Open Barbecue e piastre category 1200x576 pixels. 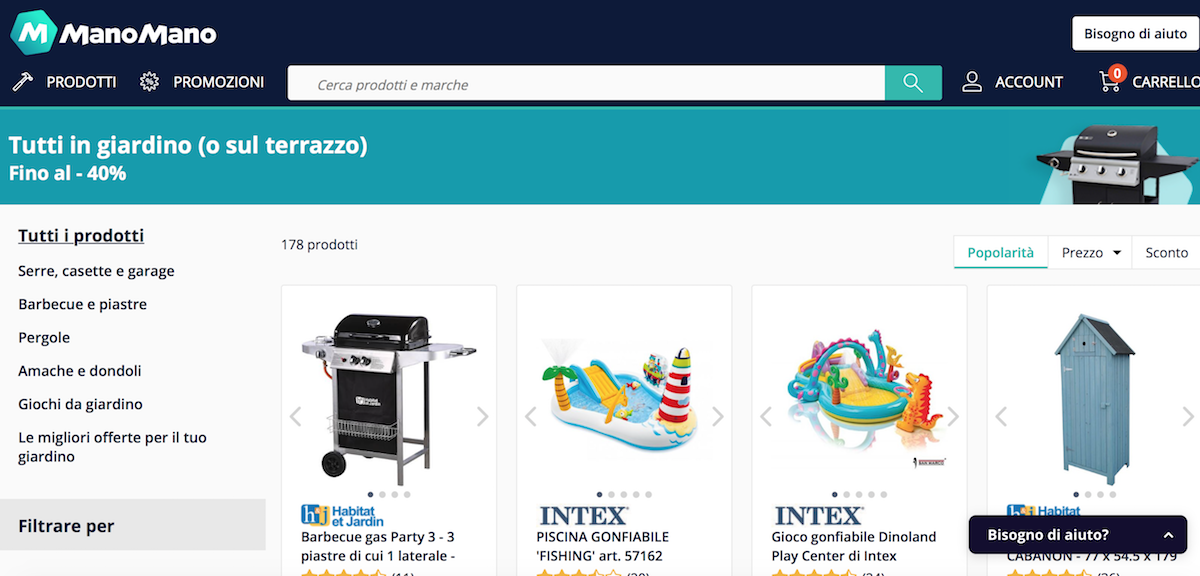point(82,304)
